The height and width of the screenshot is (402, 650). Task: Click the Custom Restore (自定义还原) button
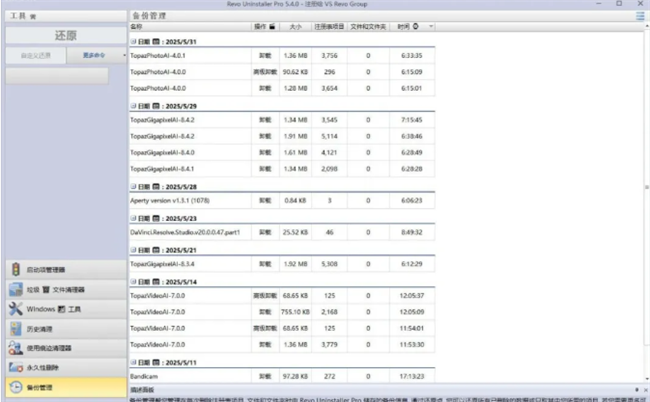click(36, 55)
